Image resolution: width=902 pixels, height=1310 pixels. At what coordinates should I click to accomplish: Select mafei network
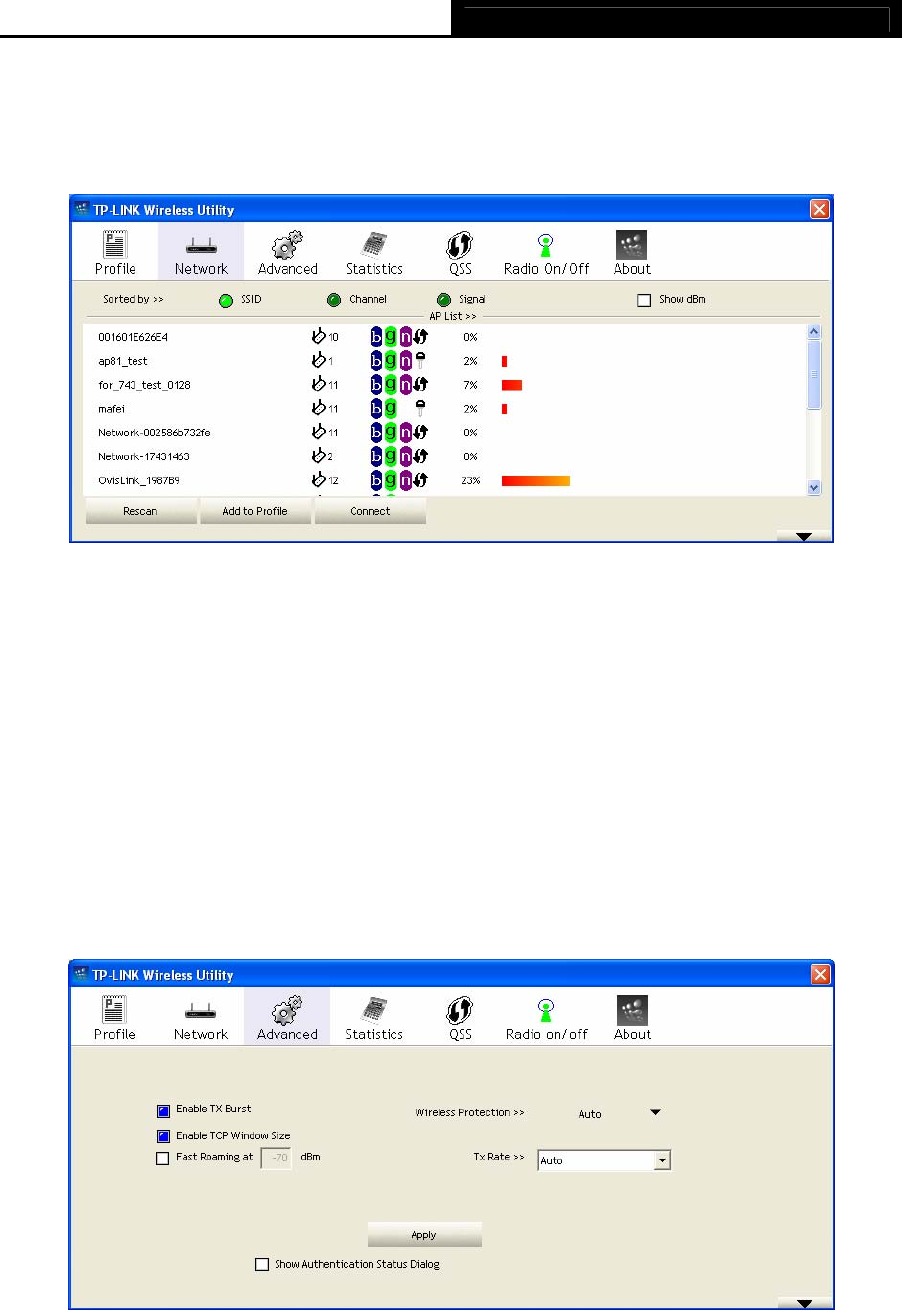coord(445,409)
